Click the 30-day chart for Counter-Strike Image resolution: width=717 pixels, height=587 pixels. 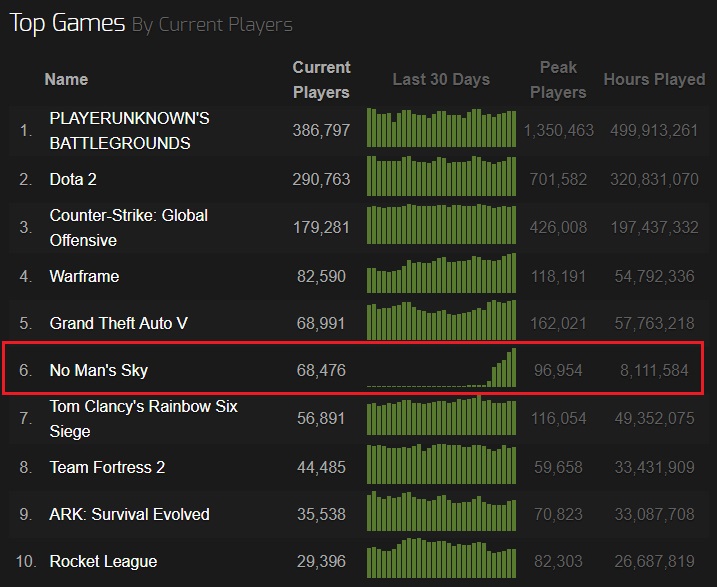pyautogui.click(x=441, y=224)
